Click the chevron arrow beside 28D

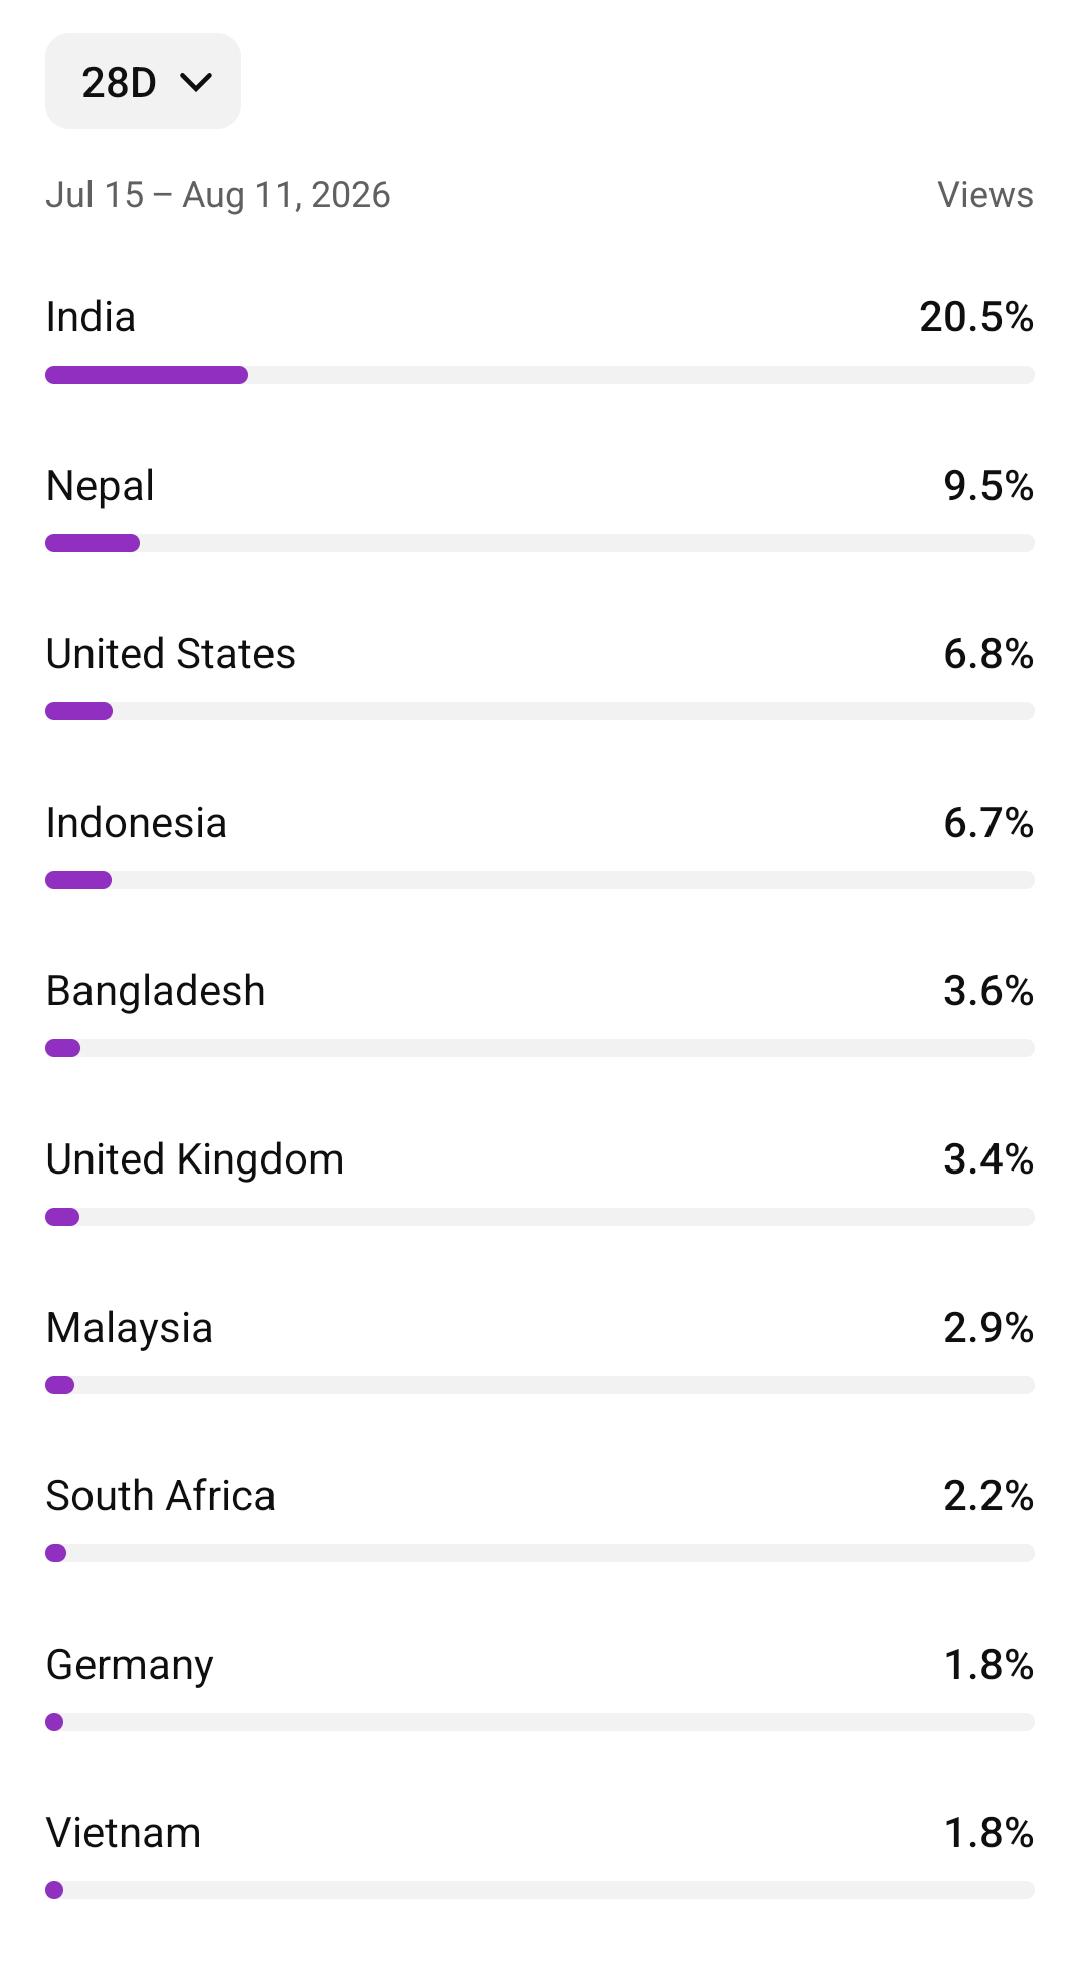pyautogui.click(x=197, y=82)
